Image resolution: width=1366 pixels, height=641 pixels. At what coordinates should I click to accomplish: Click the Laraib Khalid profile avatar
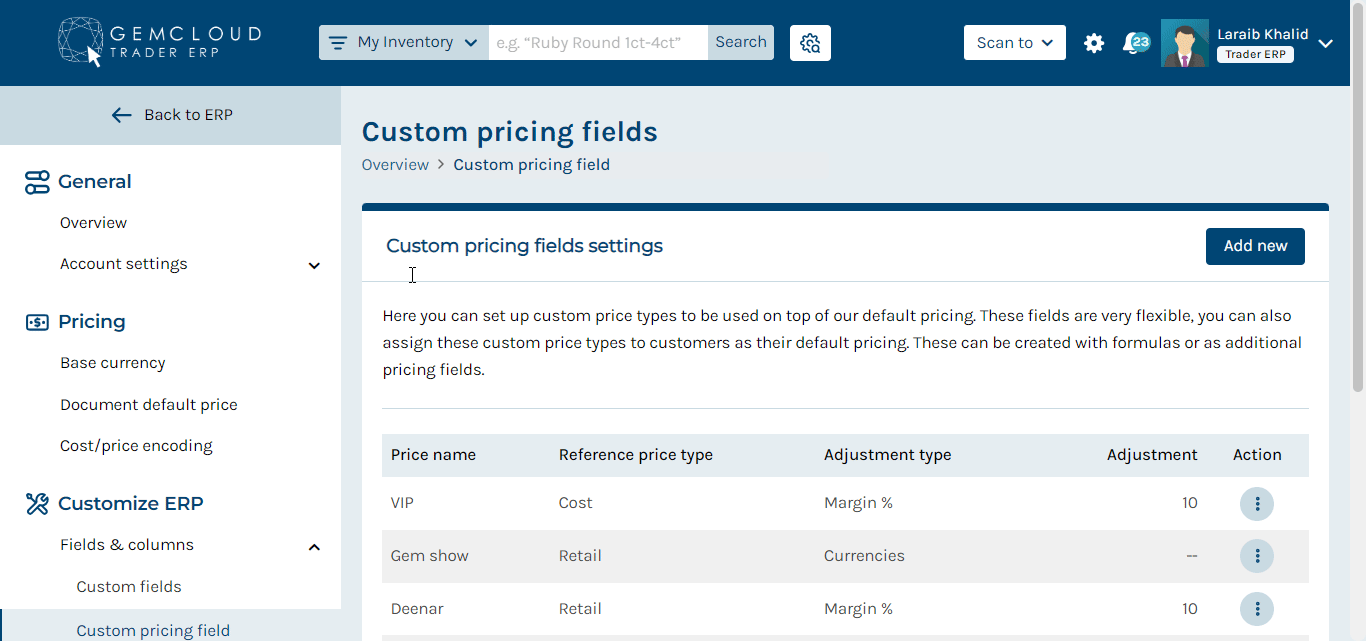1184,43
